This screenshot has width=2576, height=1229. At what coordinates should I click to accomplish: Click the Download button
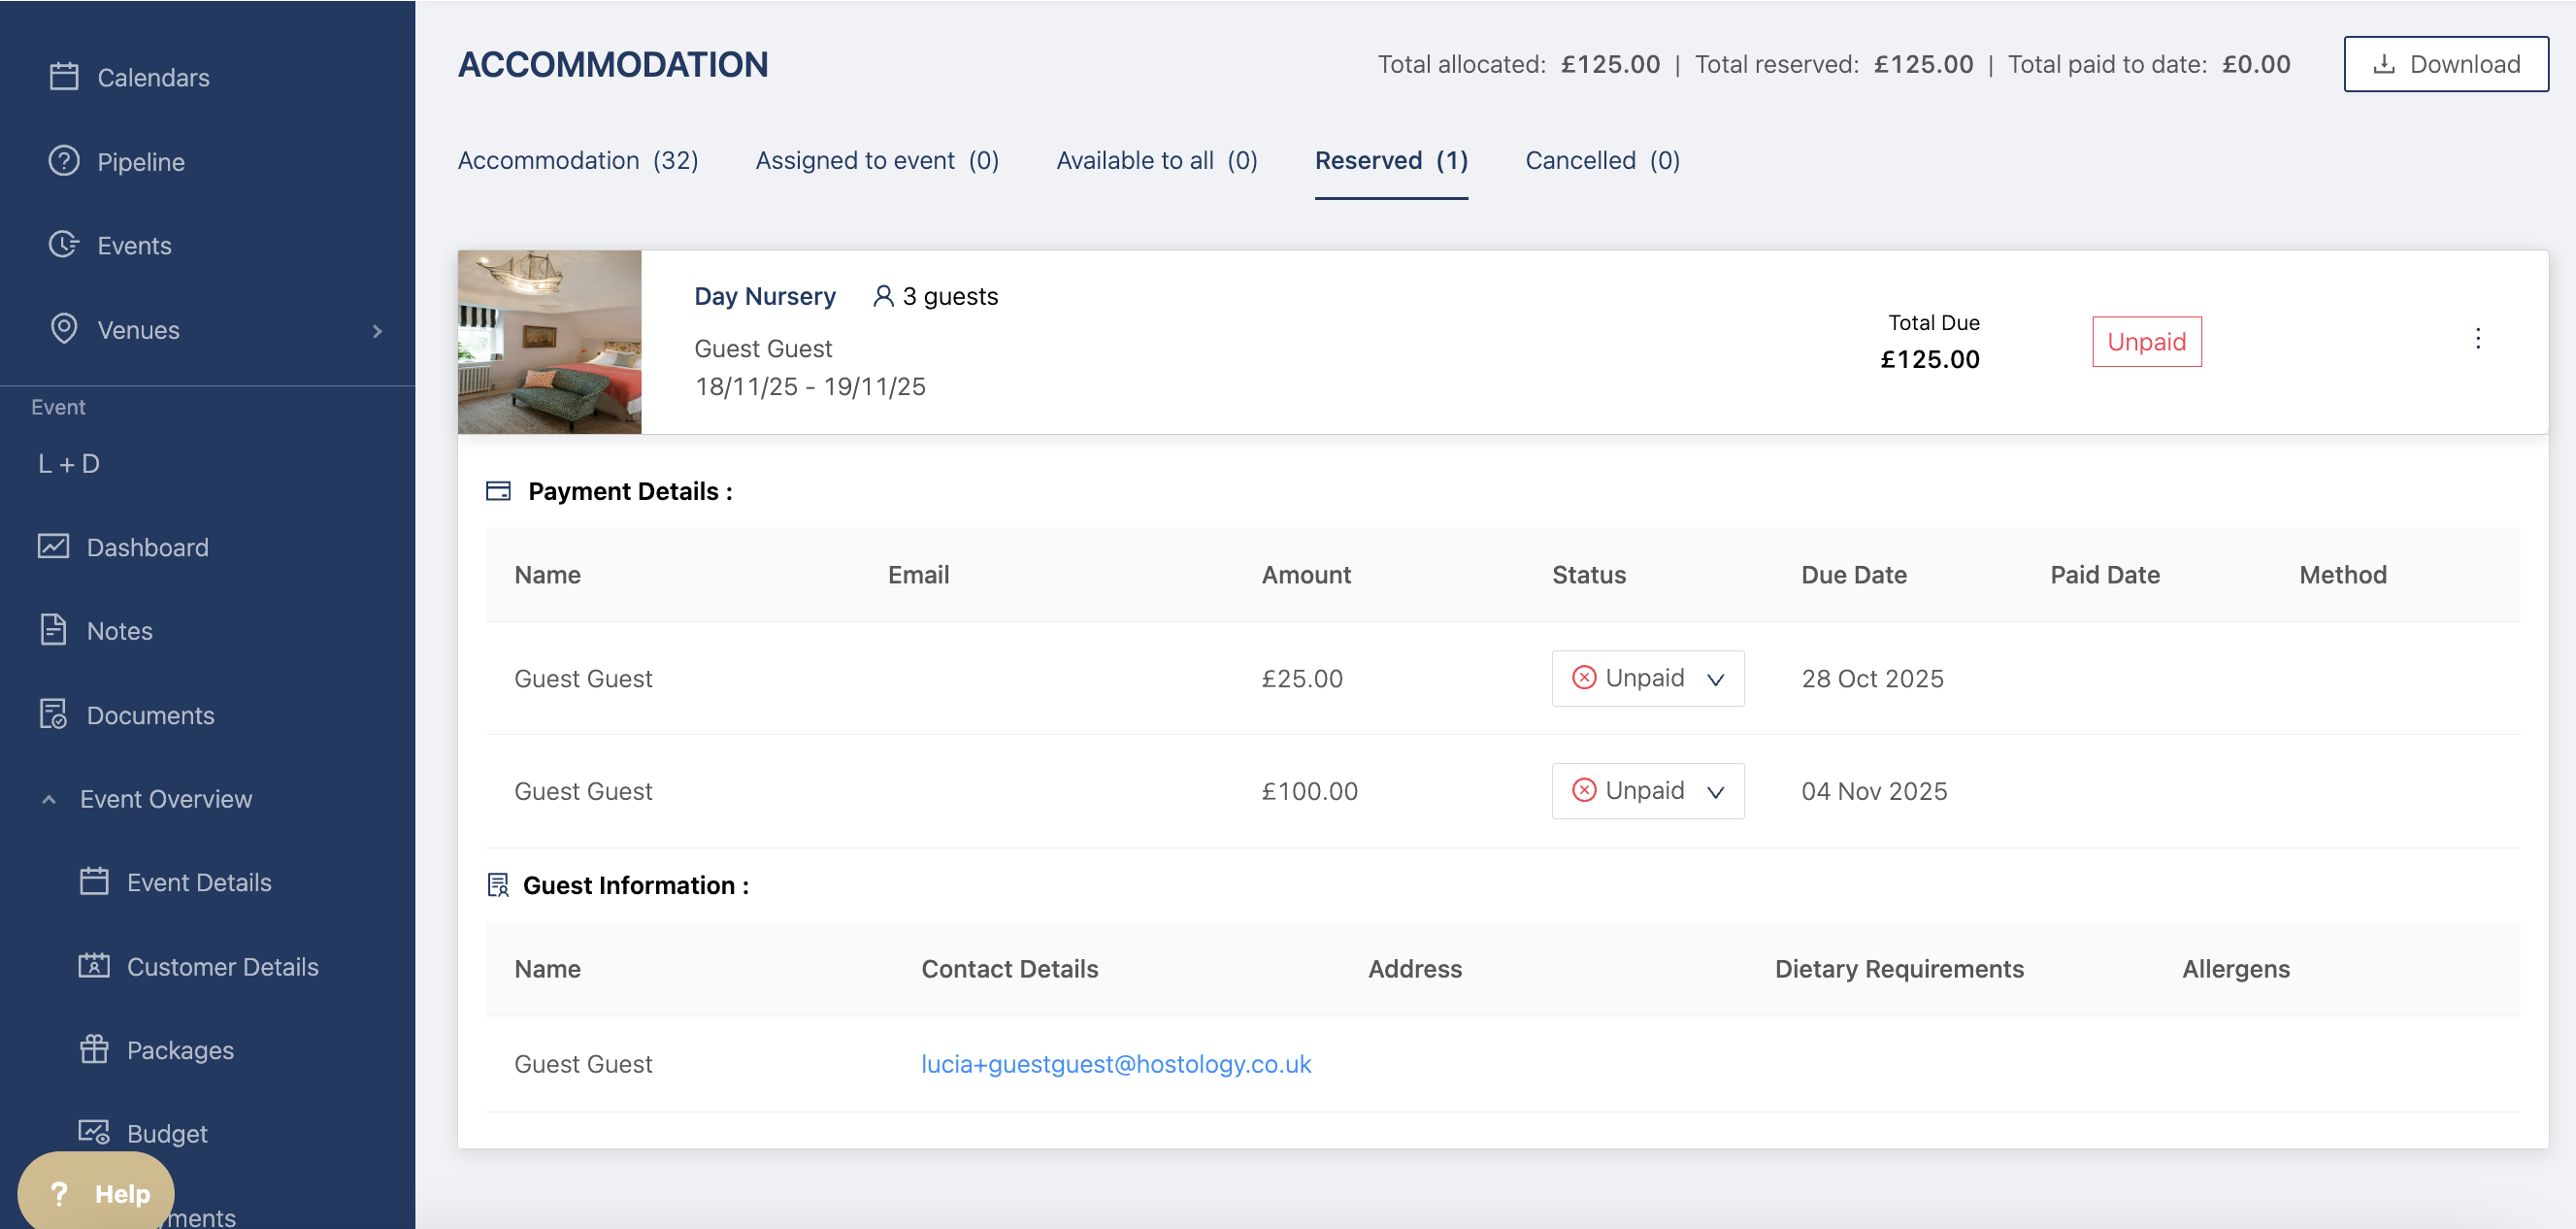(x=2444, y=65)
